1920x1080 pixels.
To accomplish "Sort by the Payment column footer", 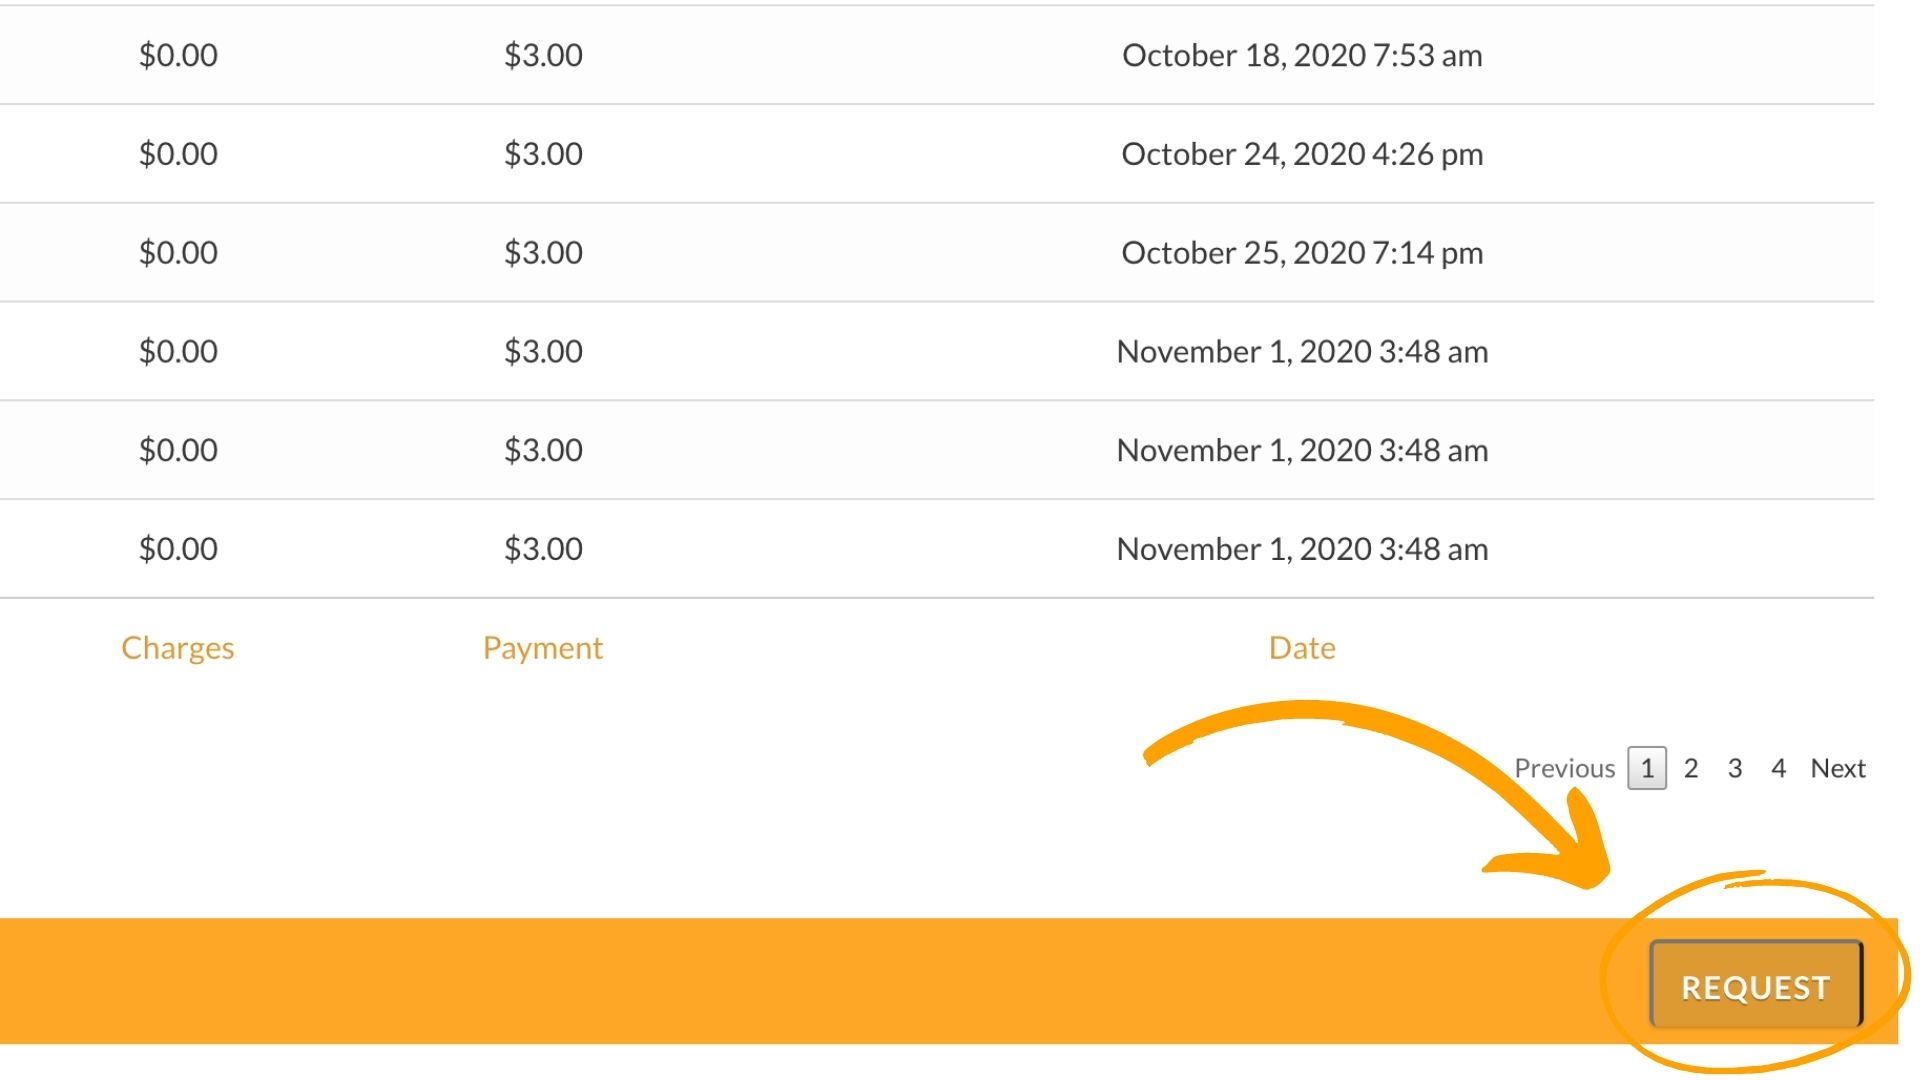I will point(543,648).
